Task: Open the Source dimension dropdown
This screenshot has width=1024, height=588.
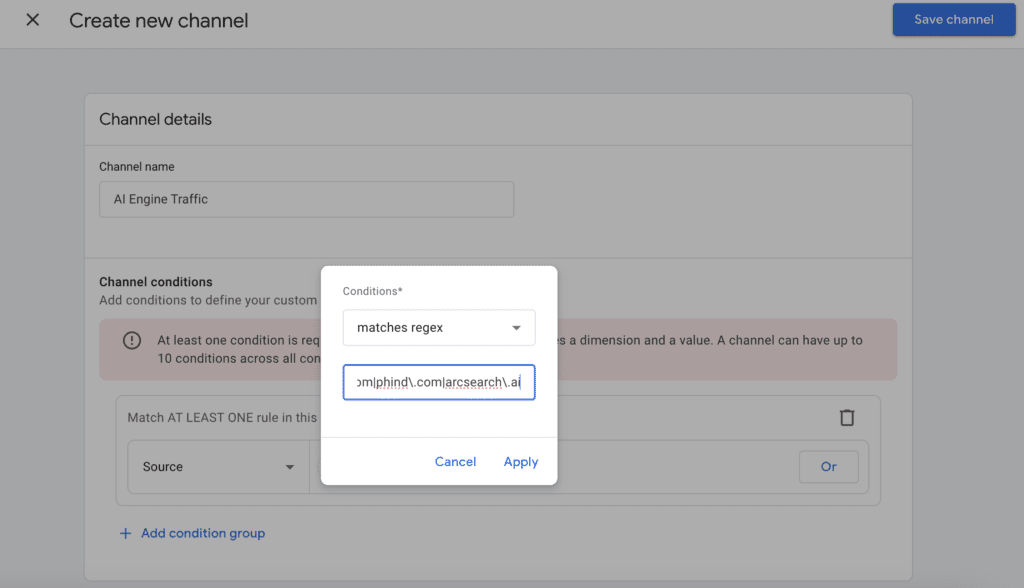Action: coord(218,466)
